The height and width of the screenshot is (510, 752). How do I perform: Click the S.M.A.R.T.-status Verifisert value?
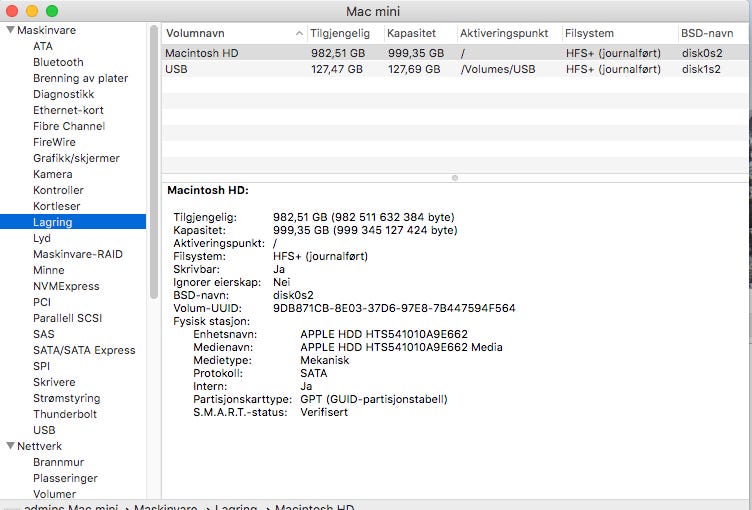click(324, 412)
